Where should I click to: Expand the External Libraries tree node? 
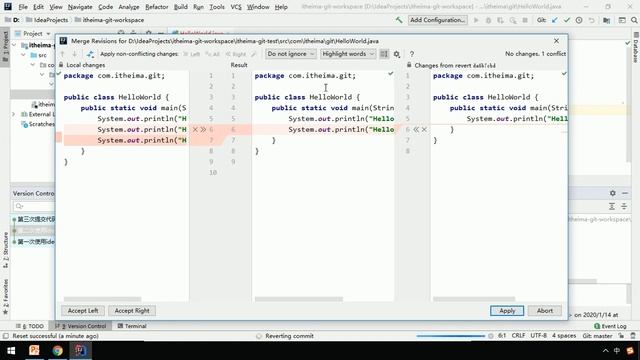(13, 114)
